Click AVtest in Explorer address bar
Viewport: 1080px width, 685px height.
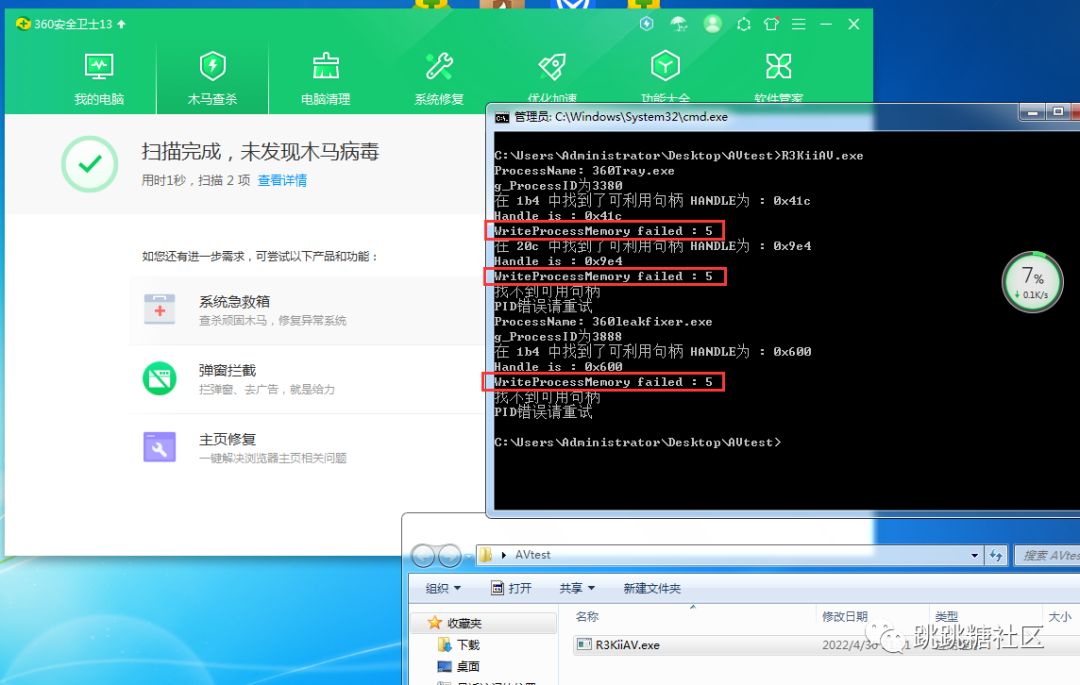[532, 555]
